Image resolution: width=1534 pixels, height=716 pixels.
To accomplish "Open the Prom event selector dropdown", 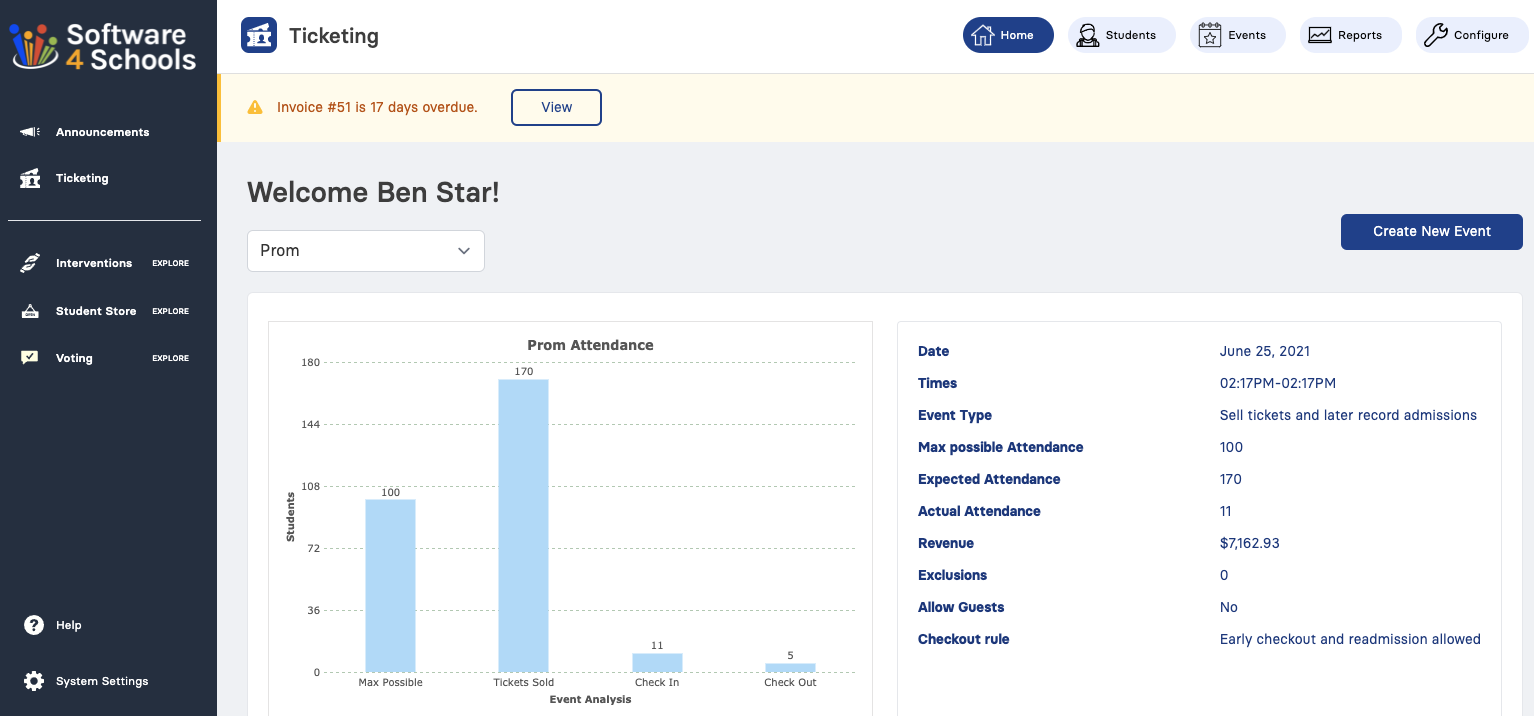I will [x=365, y=250].
